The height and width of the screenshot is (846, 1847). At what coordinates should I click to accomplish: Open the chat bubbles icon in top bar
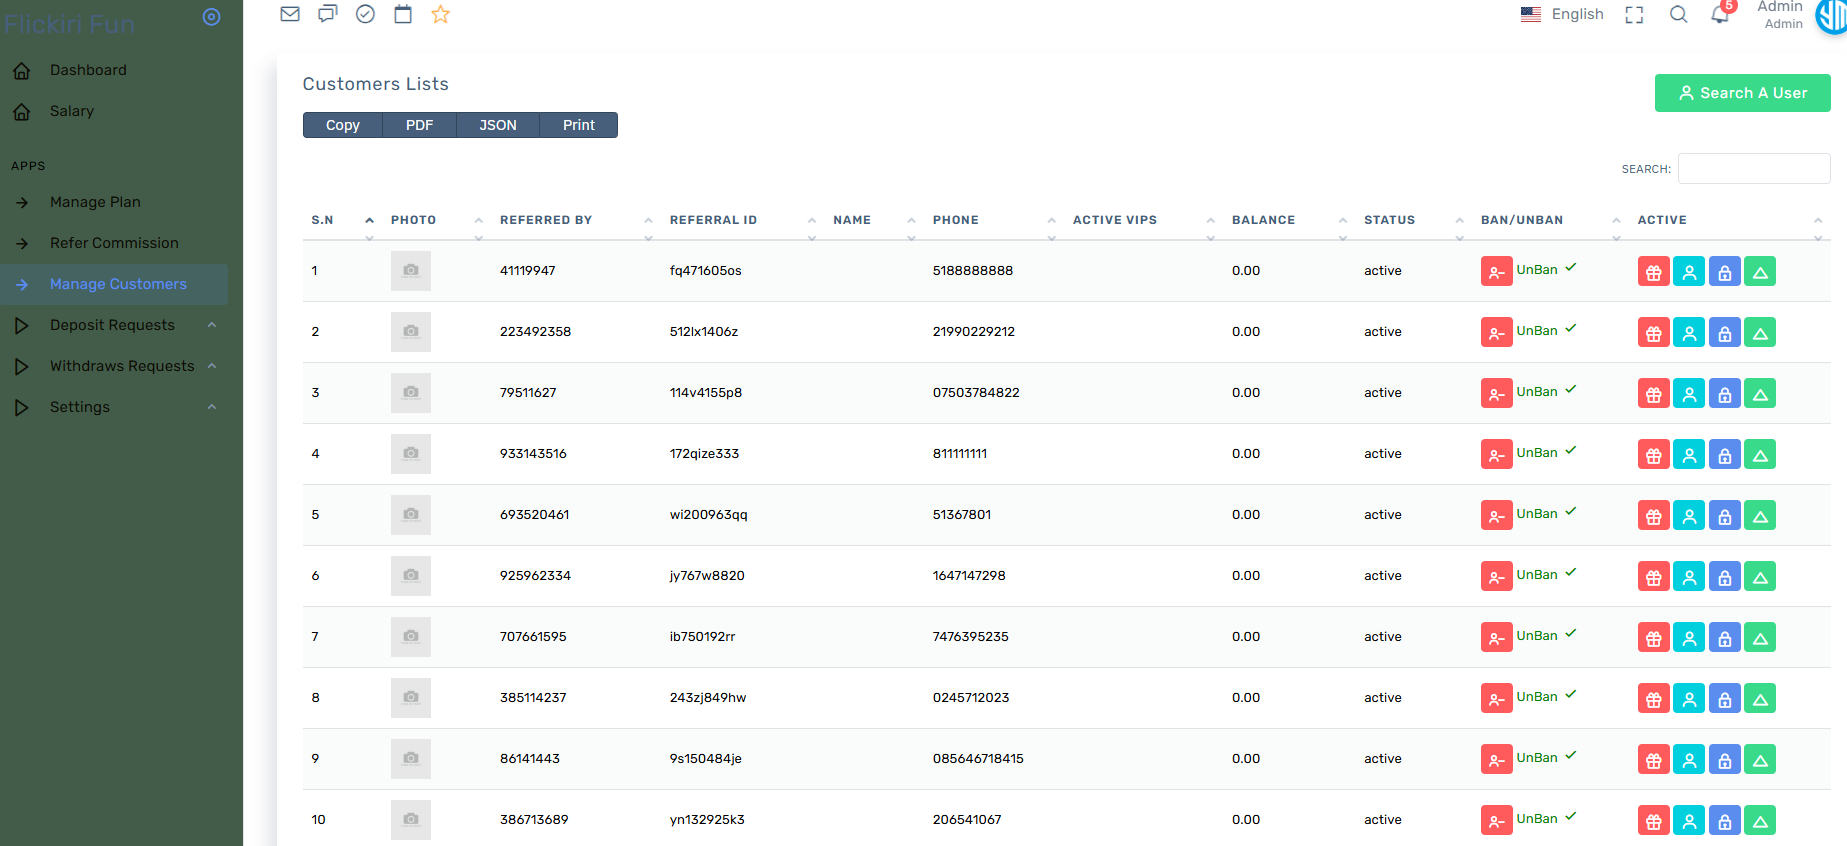coord(327,14)
